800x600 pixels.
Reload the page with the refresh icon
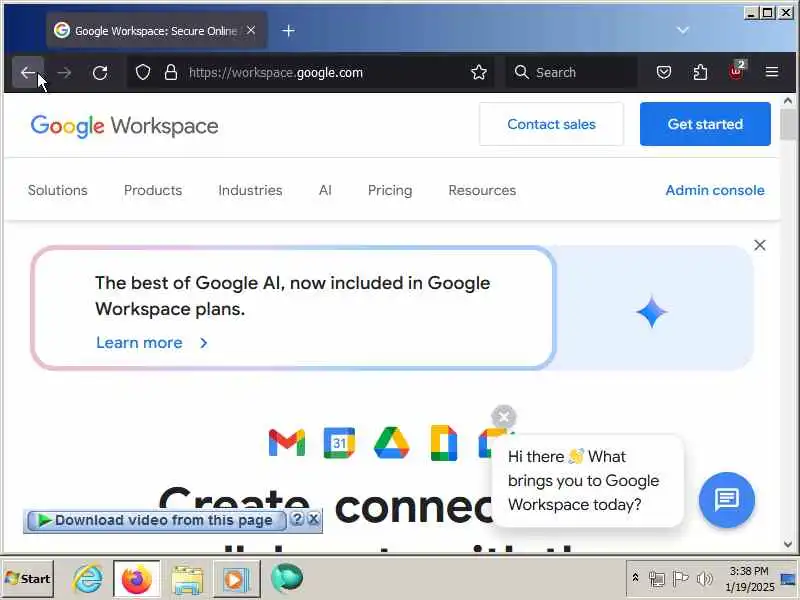(100, 72)
